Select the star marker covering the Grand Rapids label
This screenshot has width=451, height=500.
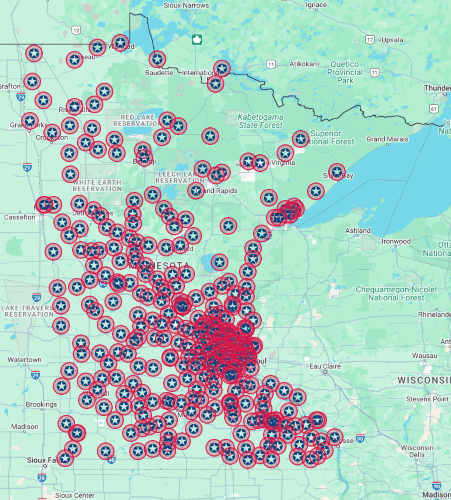pos(196,191)
